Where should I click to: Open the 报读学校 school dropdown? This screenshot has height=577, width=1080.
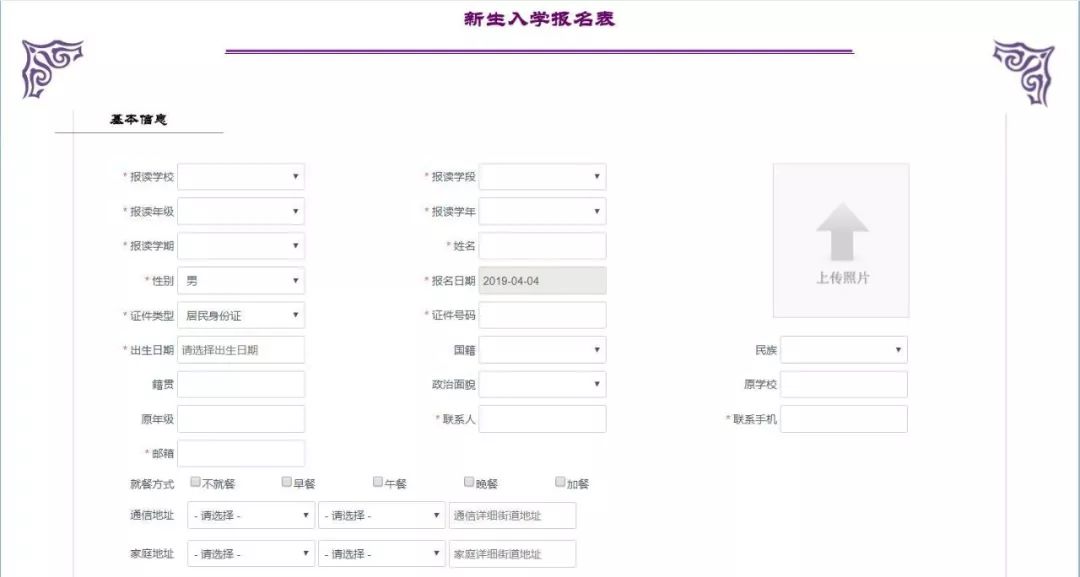tap(241, 176)
